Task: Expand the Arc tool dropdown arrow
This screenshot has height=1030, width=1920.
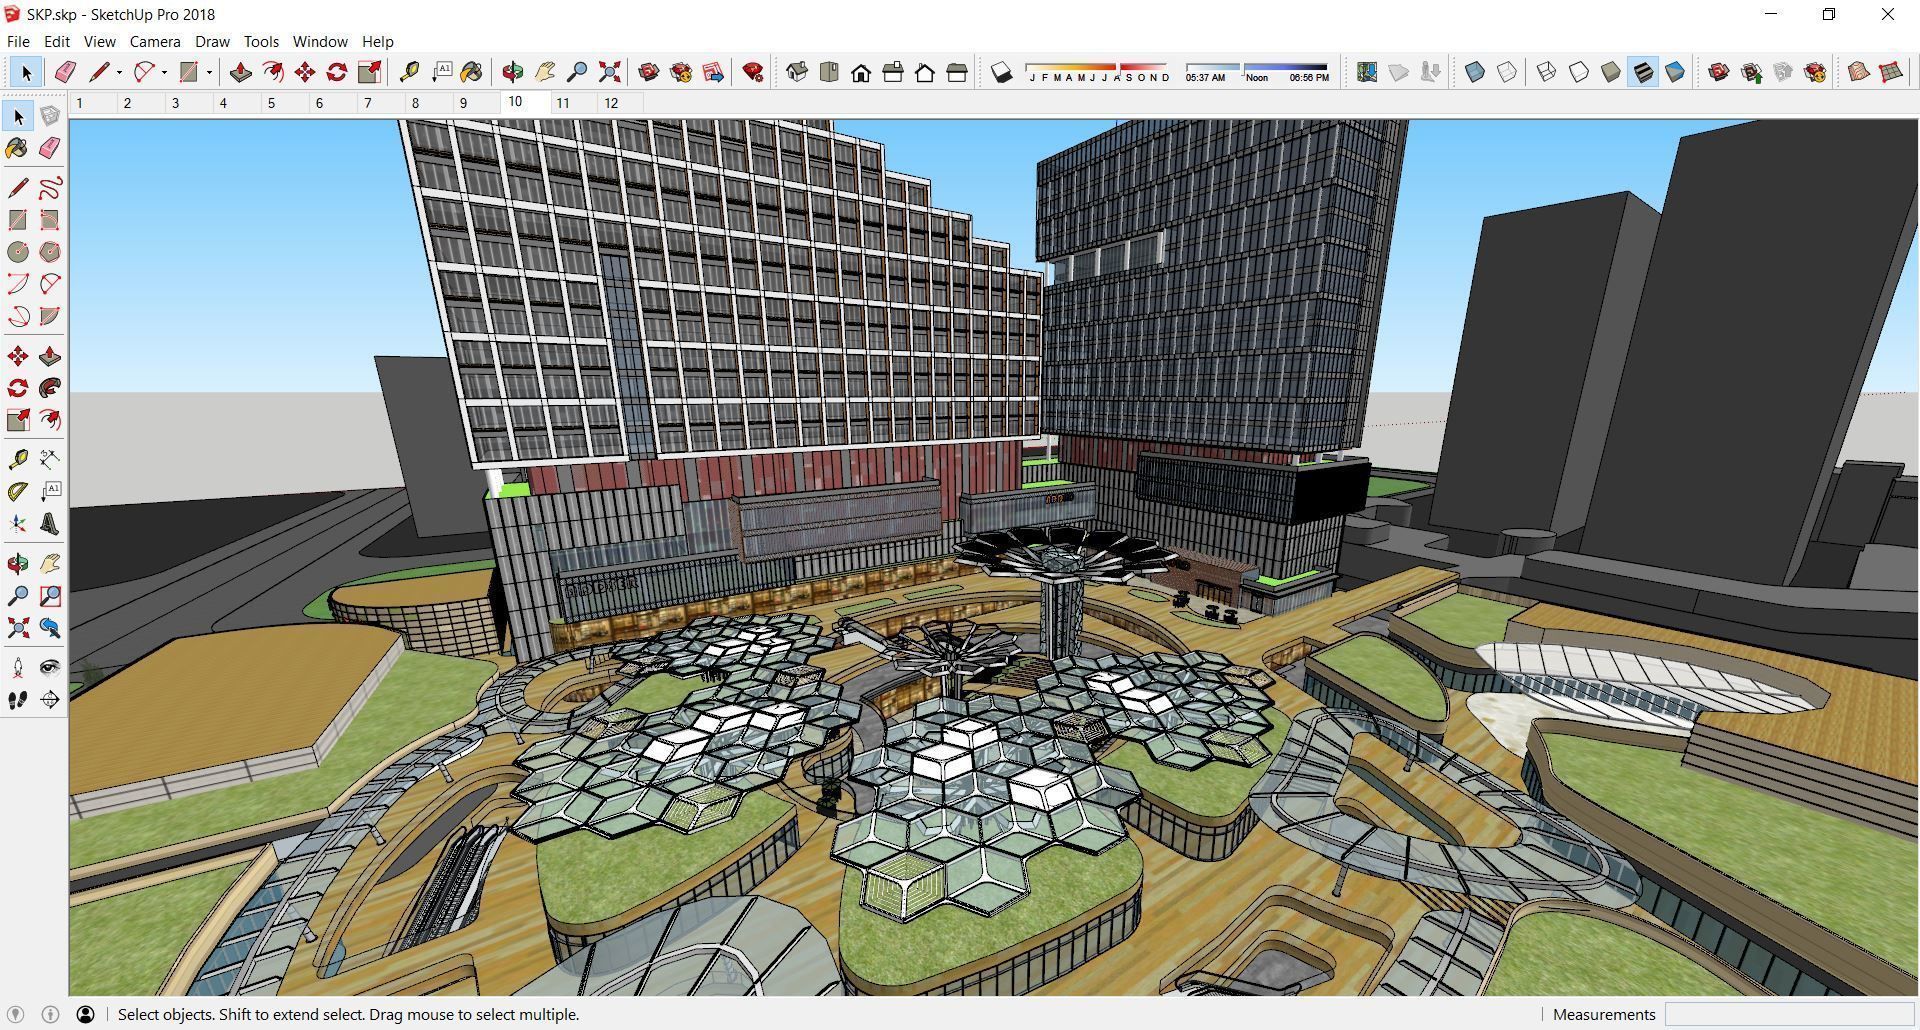Action: click(164, 72)
